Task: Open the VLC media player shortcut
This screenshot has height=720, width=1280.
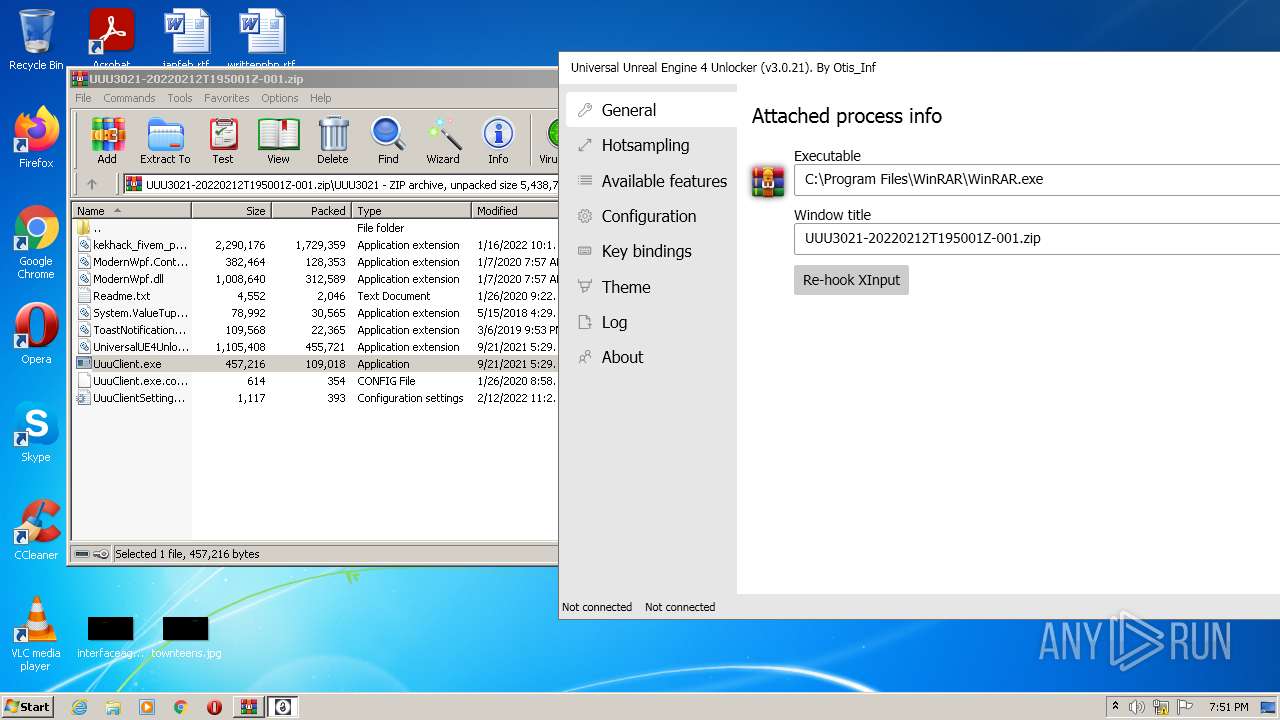Action: click(36, 635)
